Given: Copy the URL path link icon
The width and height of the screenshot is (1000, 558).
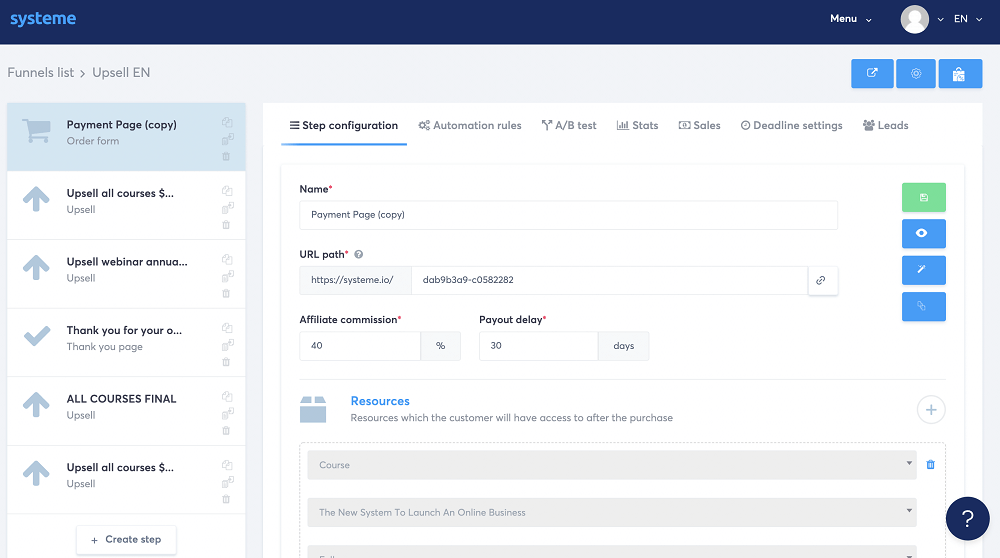Looking at the screenshot, I should (x=822, y=281).
